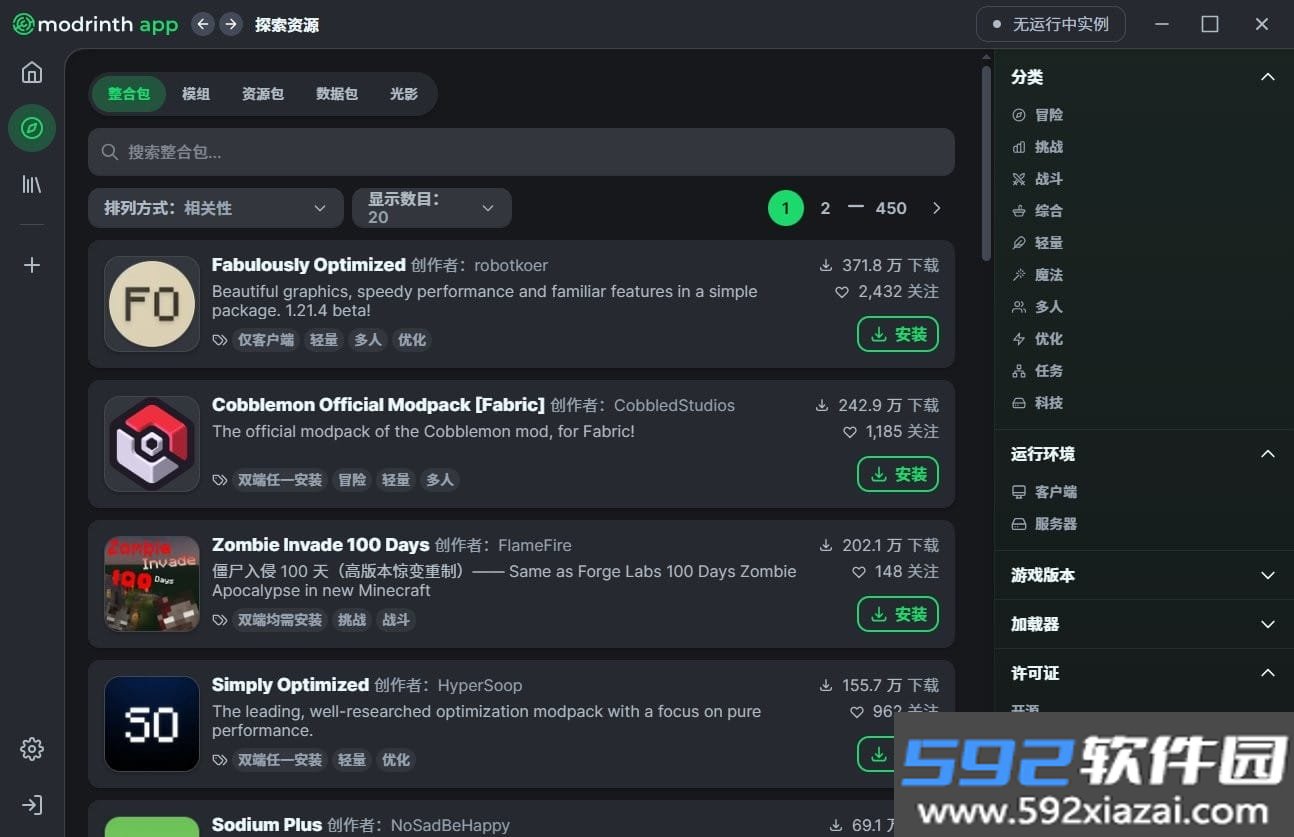Click Cobblemon modpack icon

[152, 444]
